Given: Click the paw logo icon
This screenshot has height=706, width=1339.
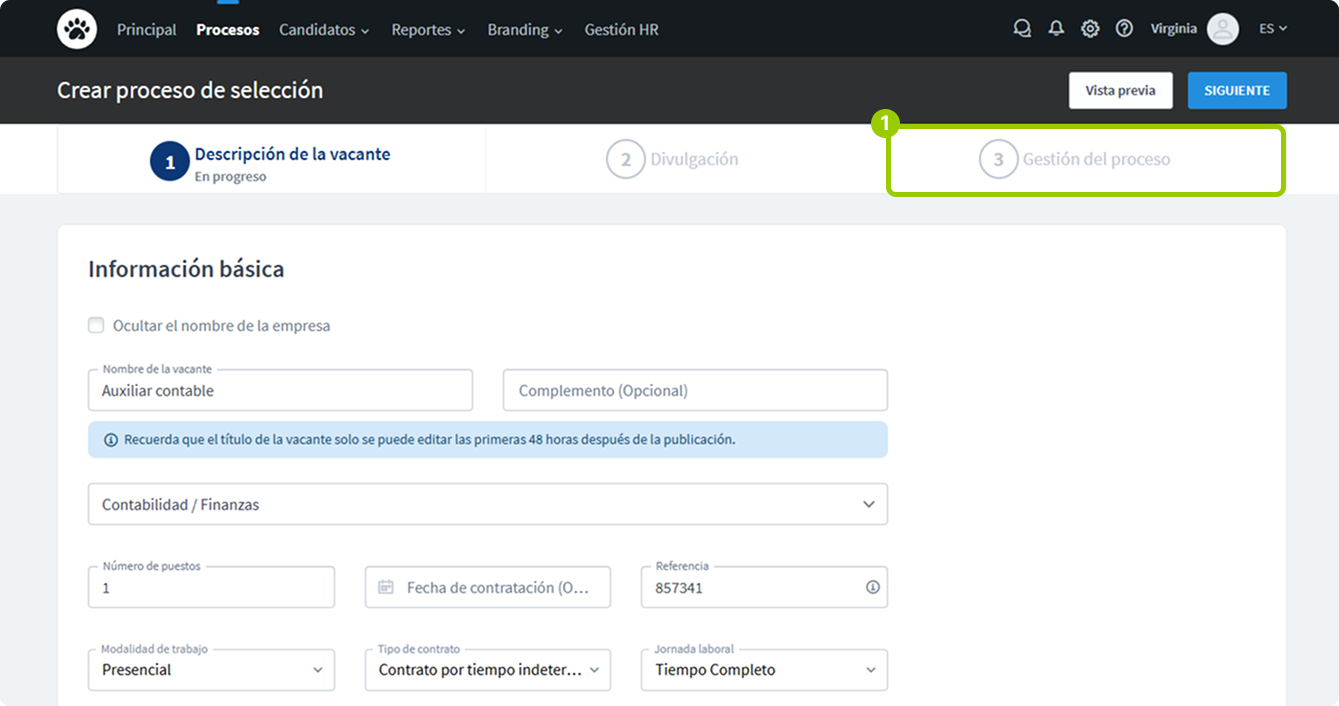Looking at the screenshot, I should point(77,29).
